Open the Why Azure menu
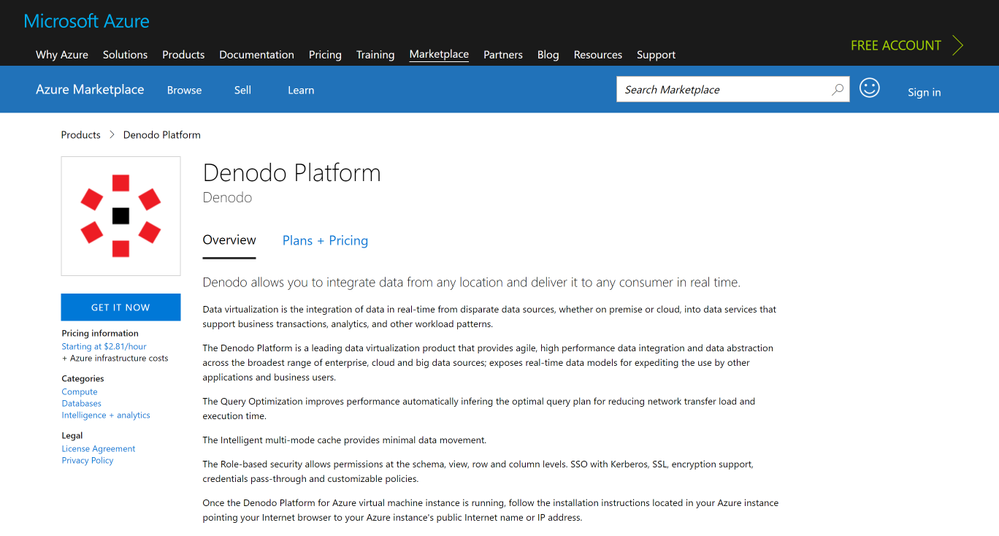This screenshot has height=536, width=999. [x=62, y=55]
